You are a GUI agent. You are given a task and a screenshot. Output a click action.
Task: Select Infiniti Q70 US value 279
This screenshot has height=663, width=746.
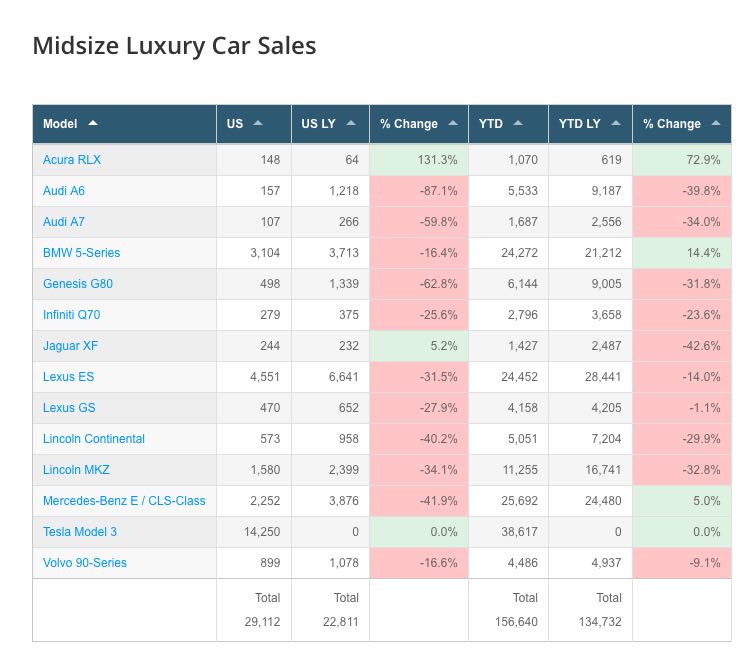point(254,314)
